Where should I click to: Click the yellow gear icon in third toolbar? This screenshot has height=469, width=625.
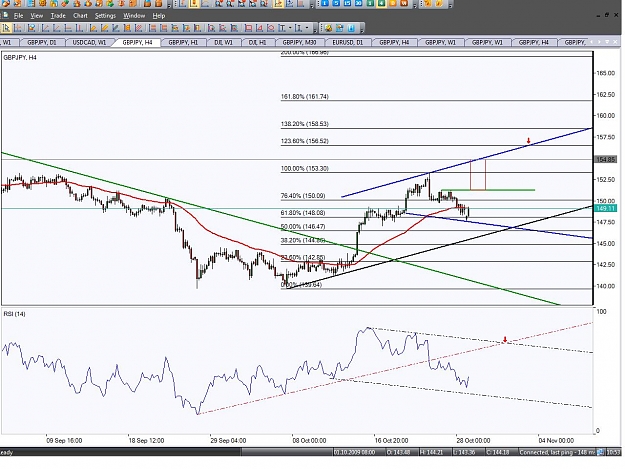[x=328, y=28]
